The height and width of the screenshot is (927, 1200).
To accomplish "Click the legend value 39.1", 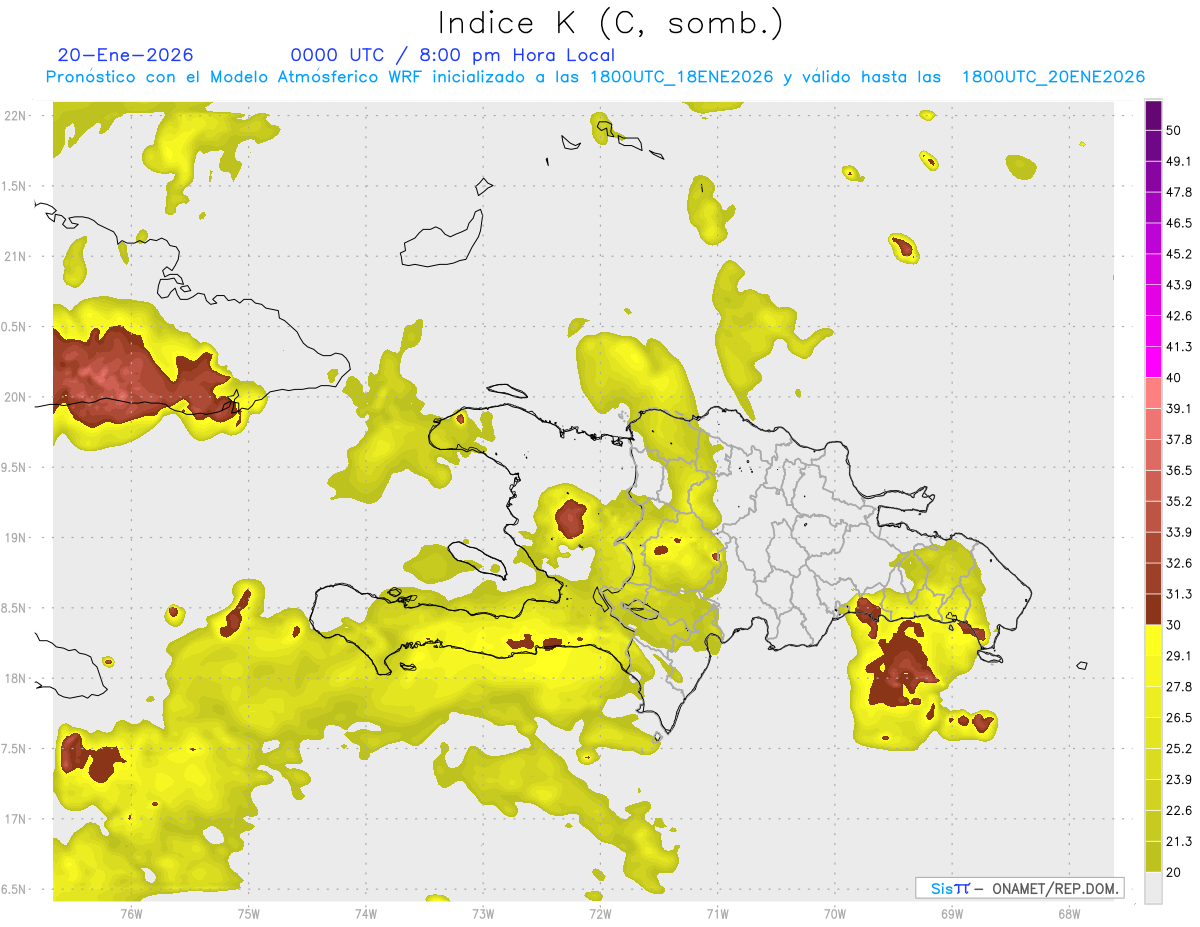I will tap(1179, 408).
